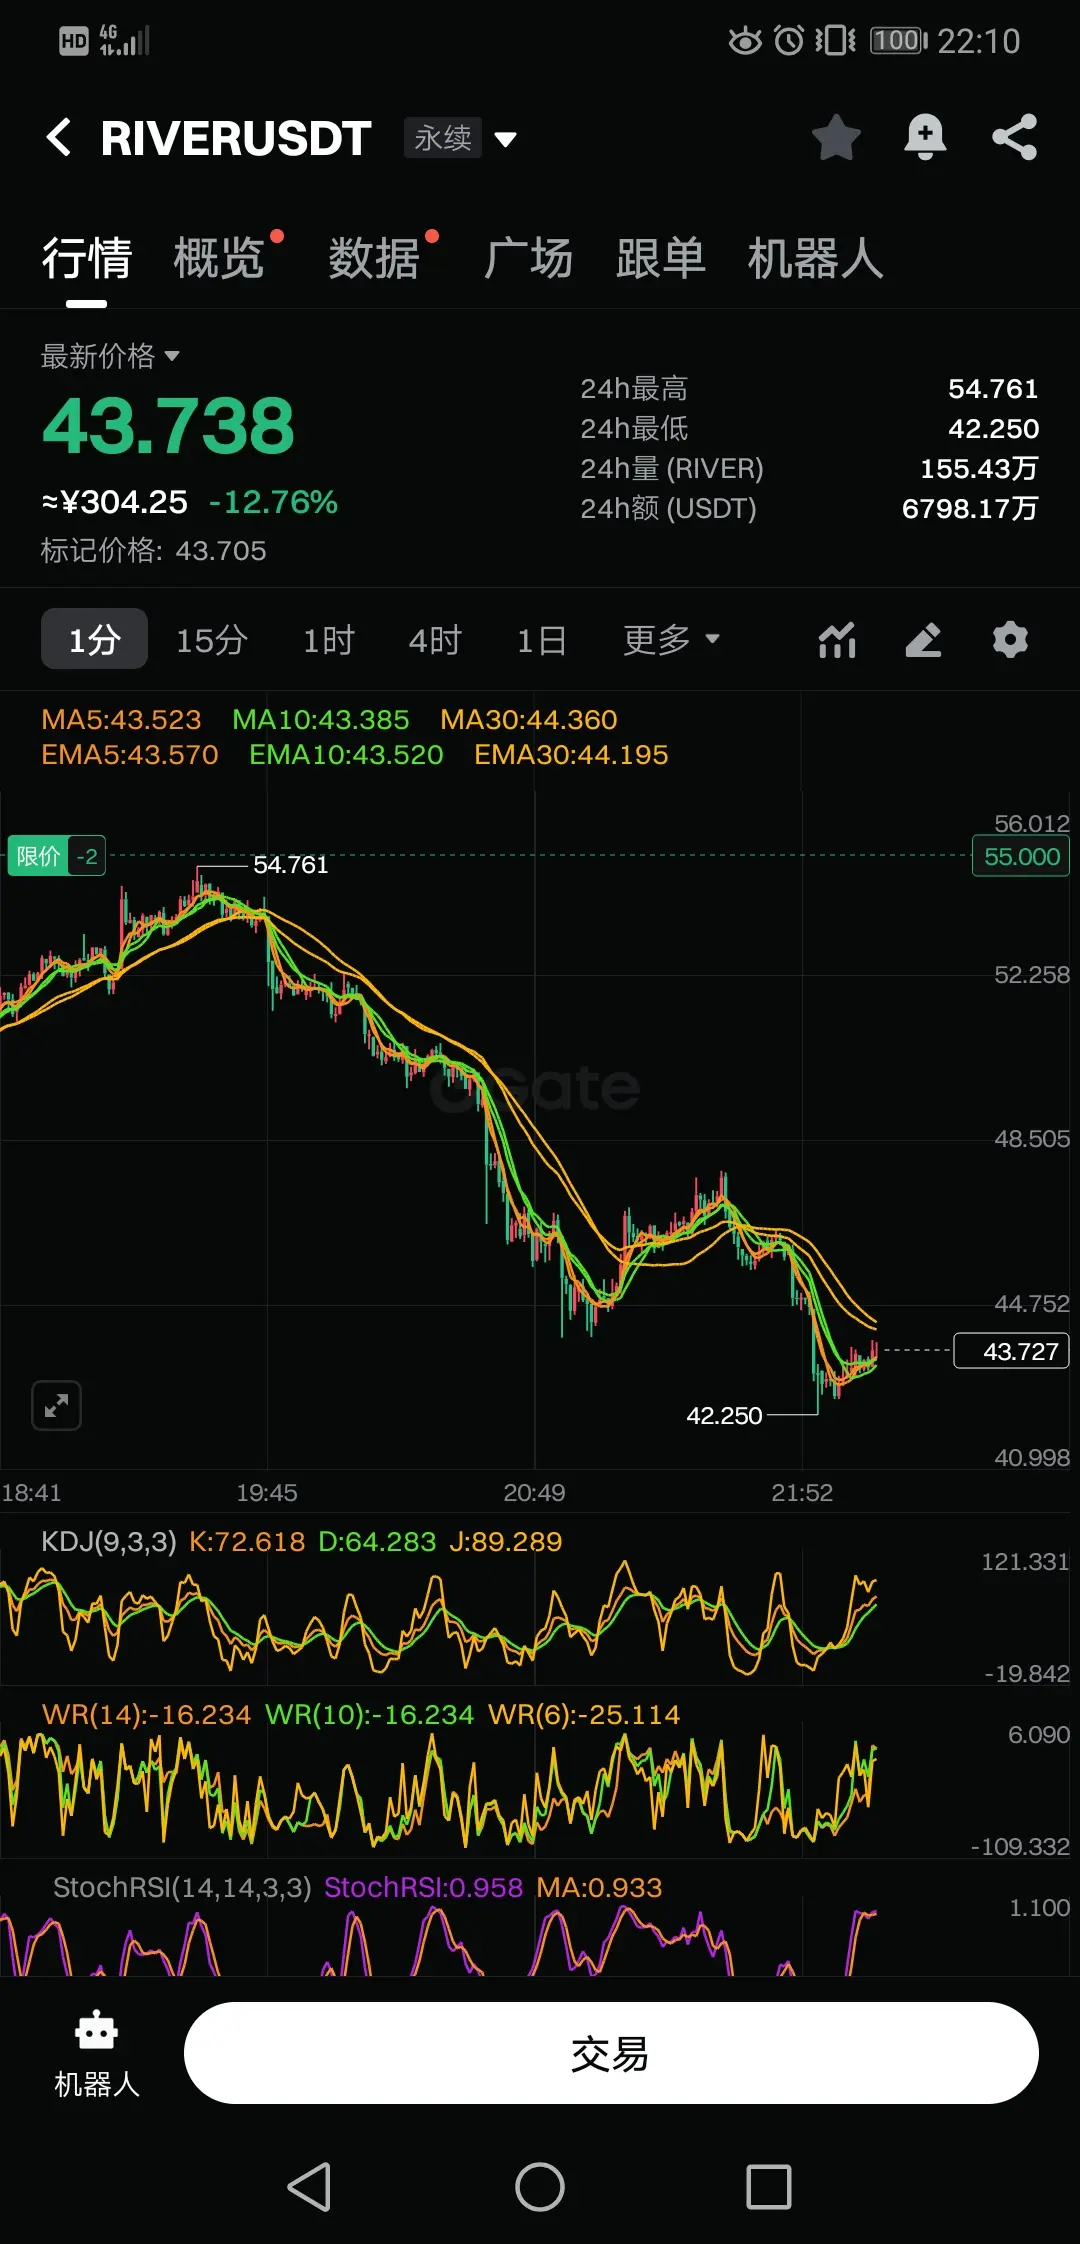Tap the ≈¥304.25 converted price
1080x2244 pixels.
point(114,502)
